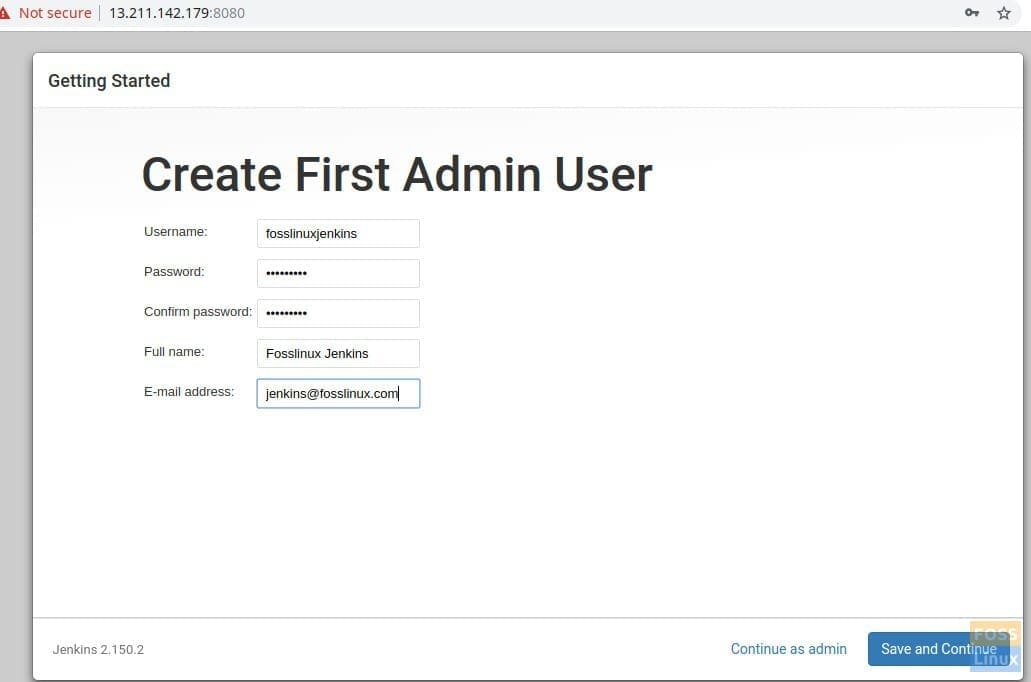Click the Password: label

(x=174, y=272)
